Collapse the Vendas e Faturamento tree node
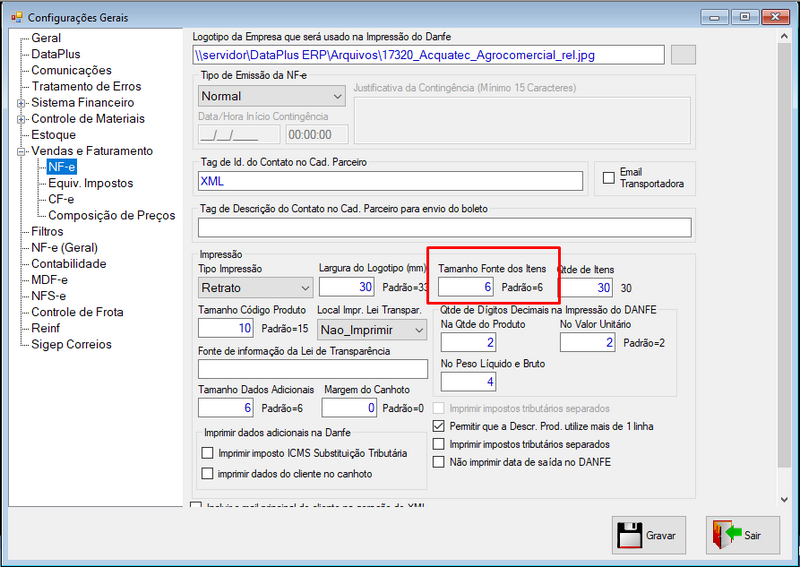 (x=21, y=152)
